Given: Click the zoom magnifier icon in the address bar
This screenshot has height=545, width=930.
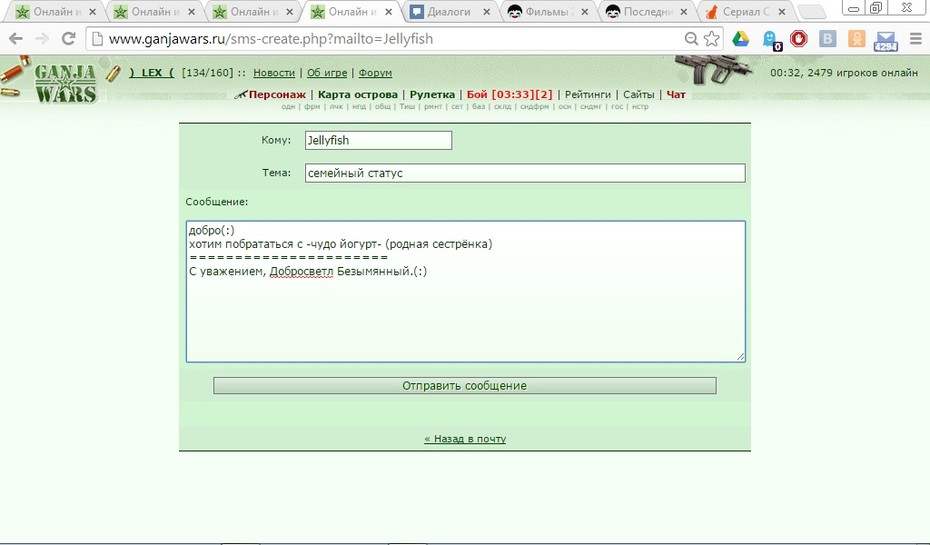Looking at the screenshot, I should [x=691, y=39].
